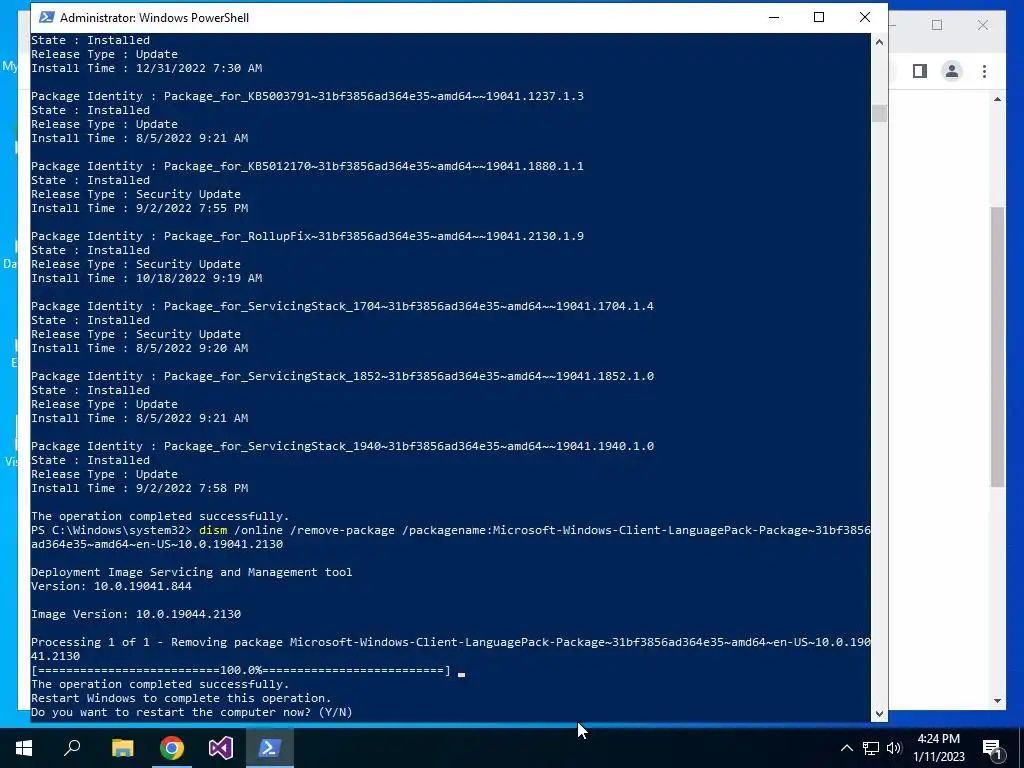This screenshot has width=1024, height=768.
Task: Click the 'Version: 10.0.19041.844' line
Action: click(x=111, y=586)
